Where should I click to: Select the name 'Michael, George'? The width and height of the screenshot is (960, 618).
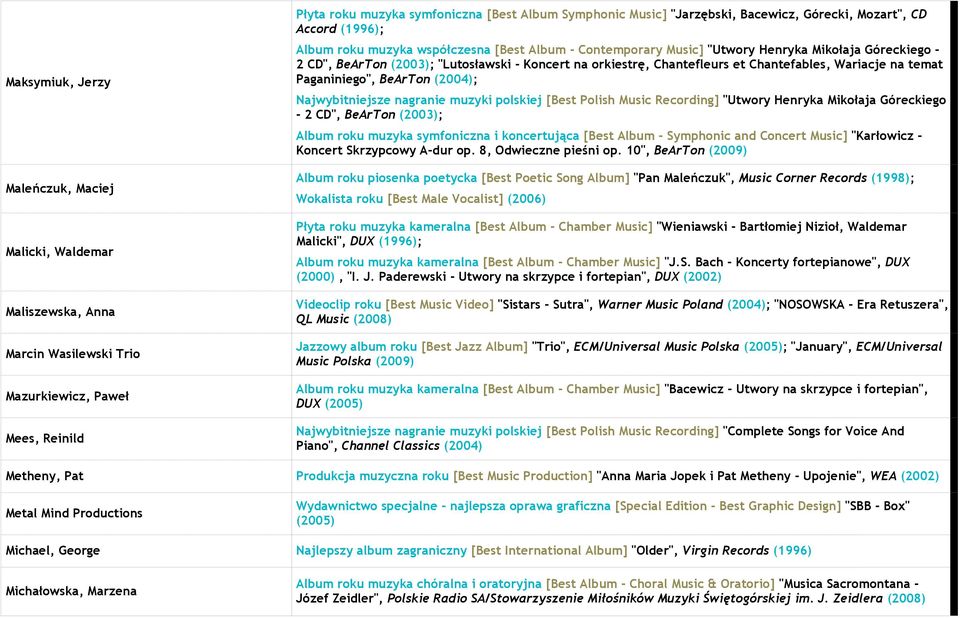tap(53, 551)
